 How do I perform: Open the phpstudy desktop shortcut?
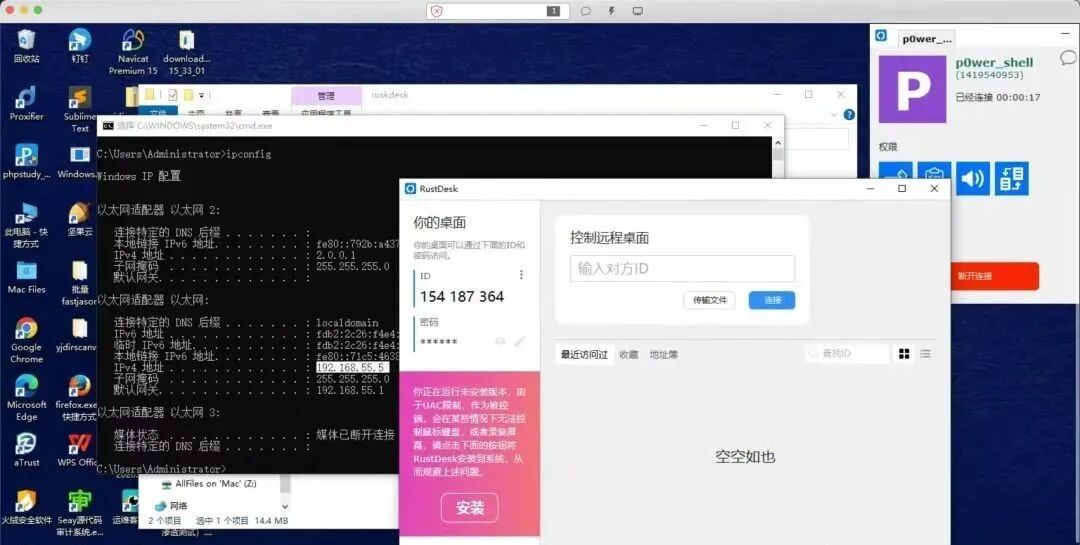(26, 161)
